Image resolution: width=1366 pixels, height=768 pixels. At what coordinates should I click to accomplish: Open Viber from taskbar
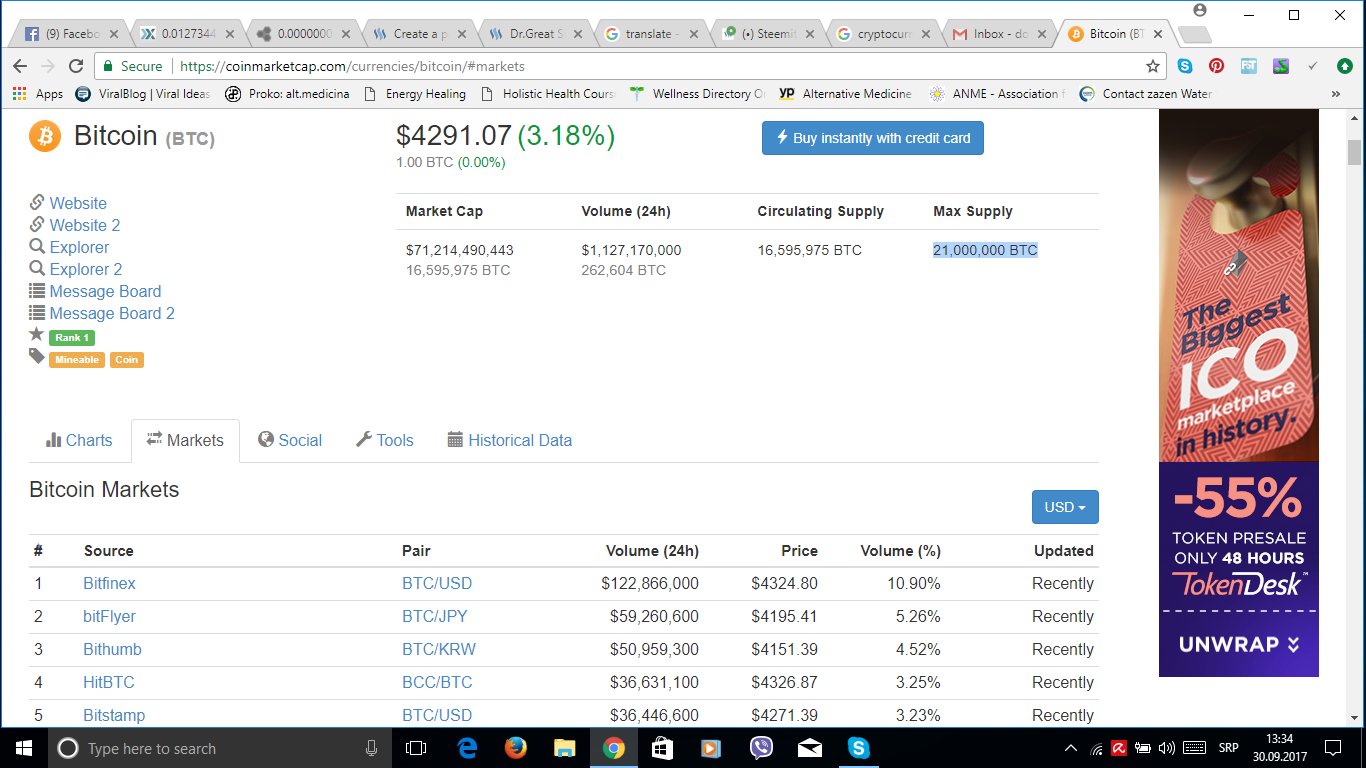tap(761, 748)
